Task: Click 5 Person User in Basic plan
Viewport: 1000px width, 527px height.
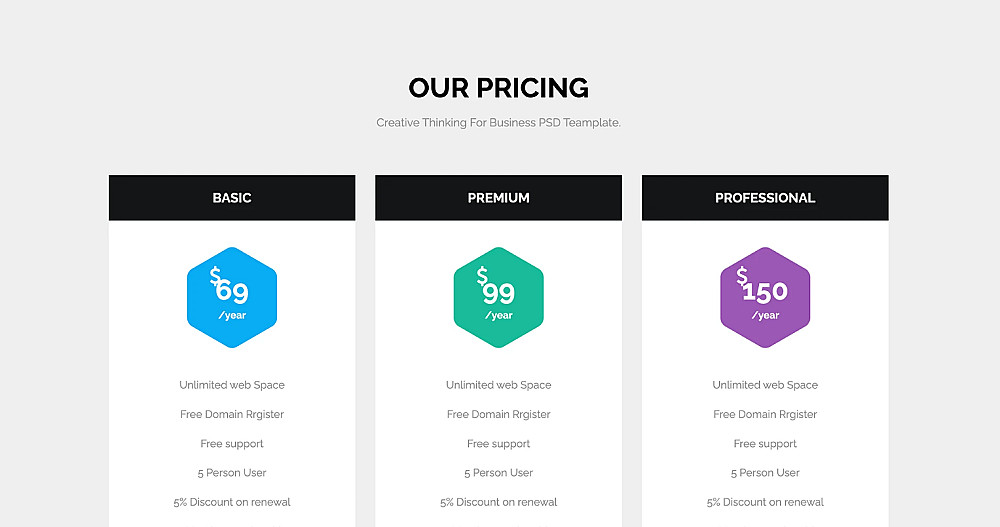Action: point(232,473)
